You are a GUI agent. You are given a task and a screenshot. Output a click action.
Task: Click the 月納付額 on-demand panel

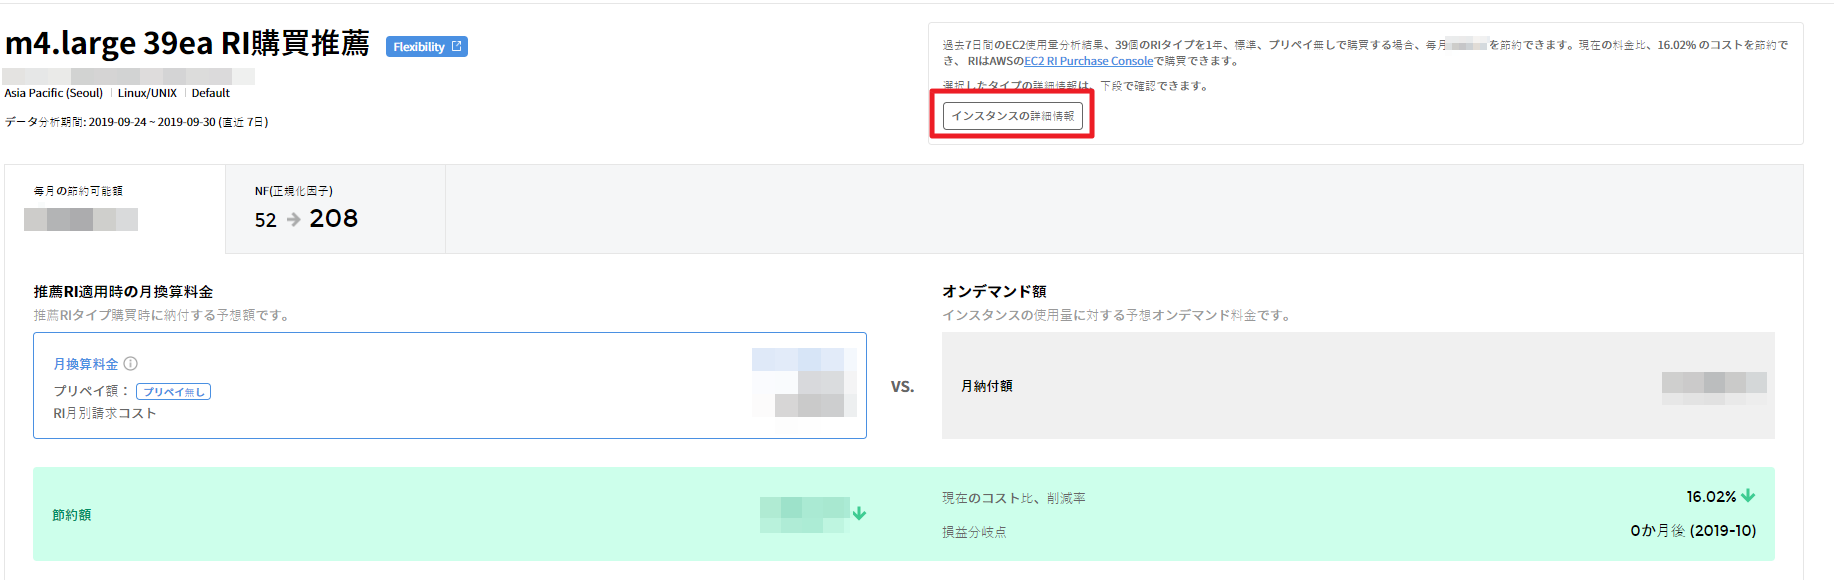1357,385
